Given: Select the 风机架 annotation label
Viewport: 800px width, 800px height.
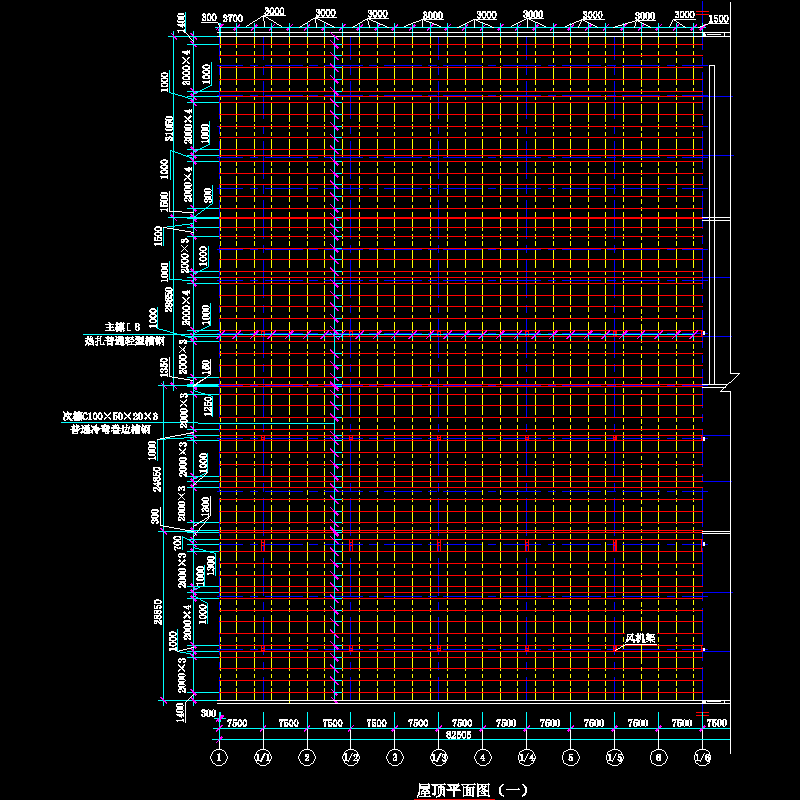Looking at the screenshot, I should click(640, 637).
